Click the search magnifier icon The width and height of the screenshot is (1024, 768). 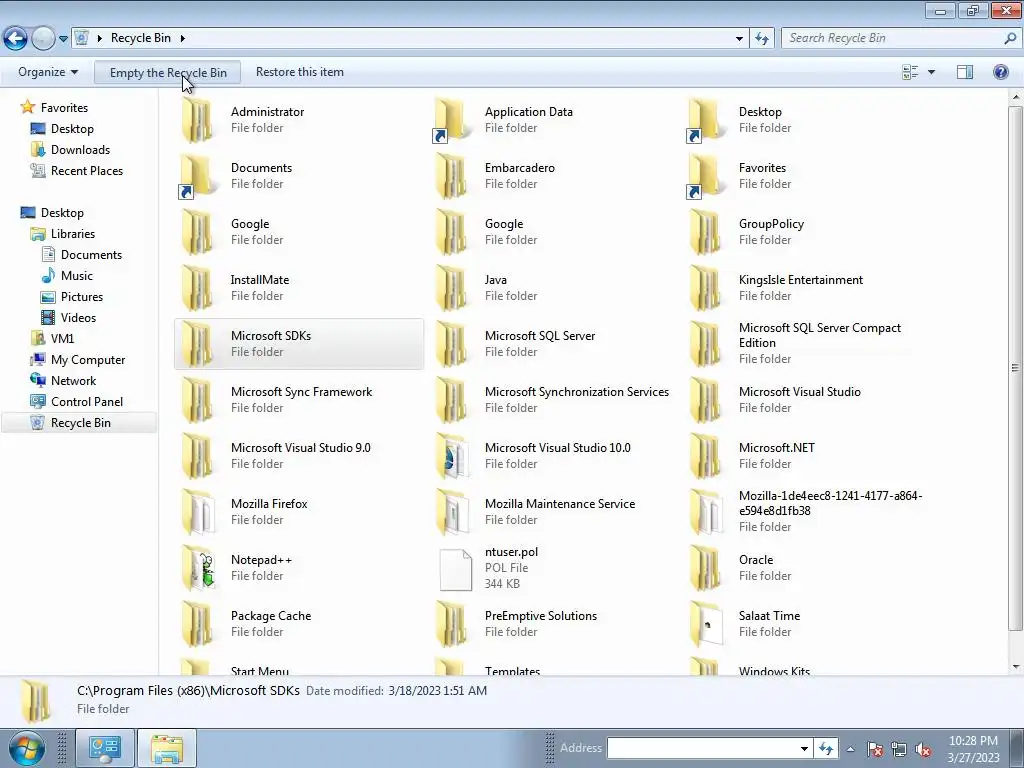point(1010,38)
